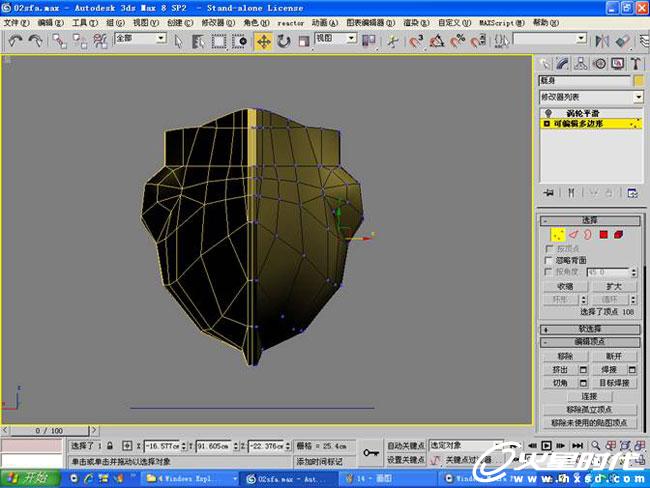Screen dimensions: 650x488
Task: Click the 断开 button
Action: point(614,356)
